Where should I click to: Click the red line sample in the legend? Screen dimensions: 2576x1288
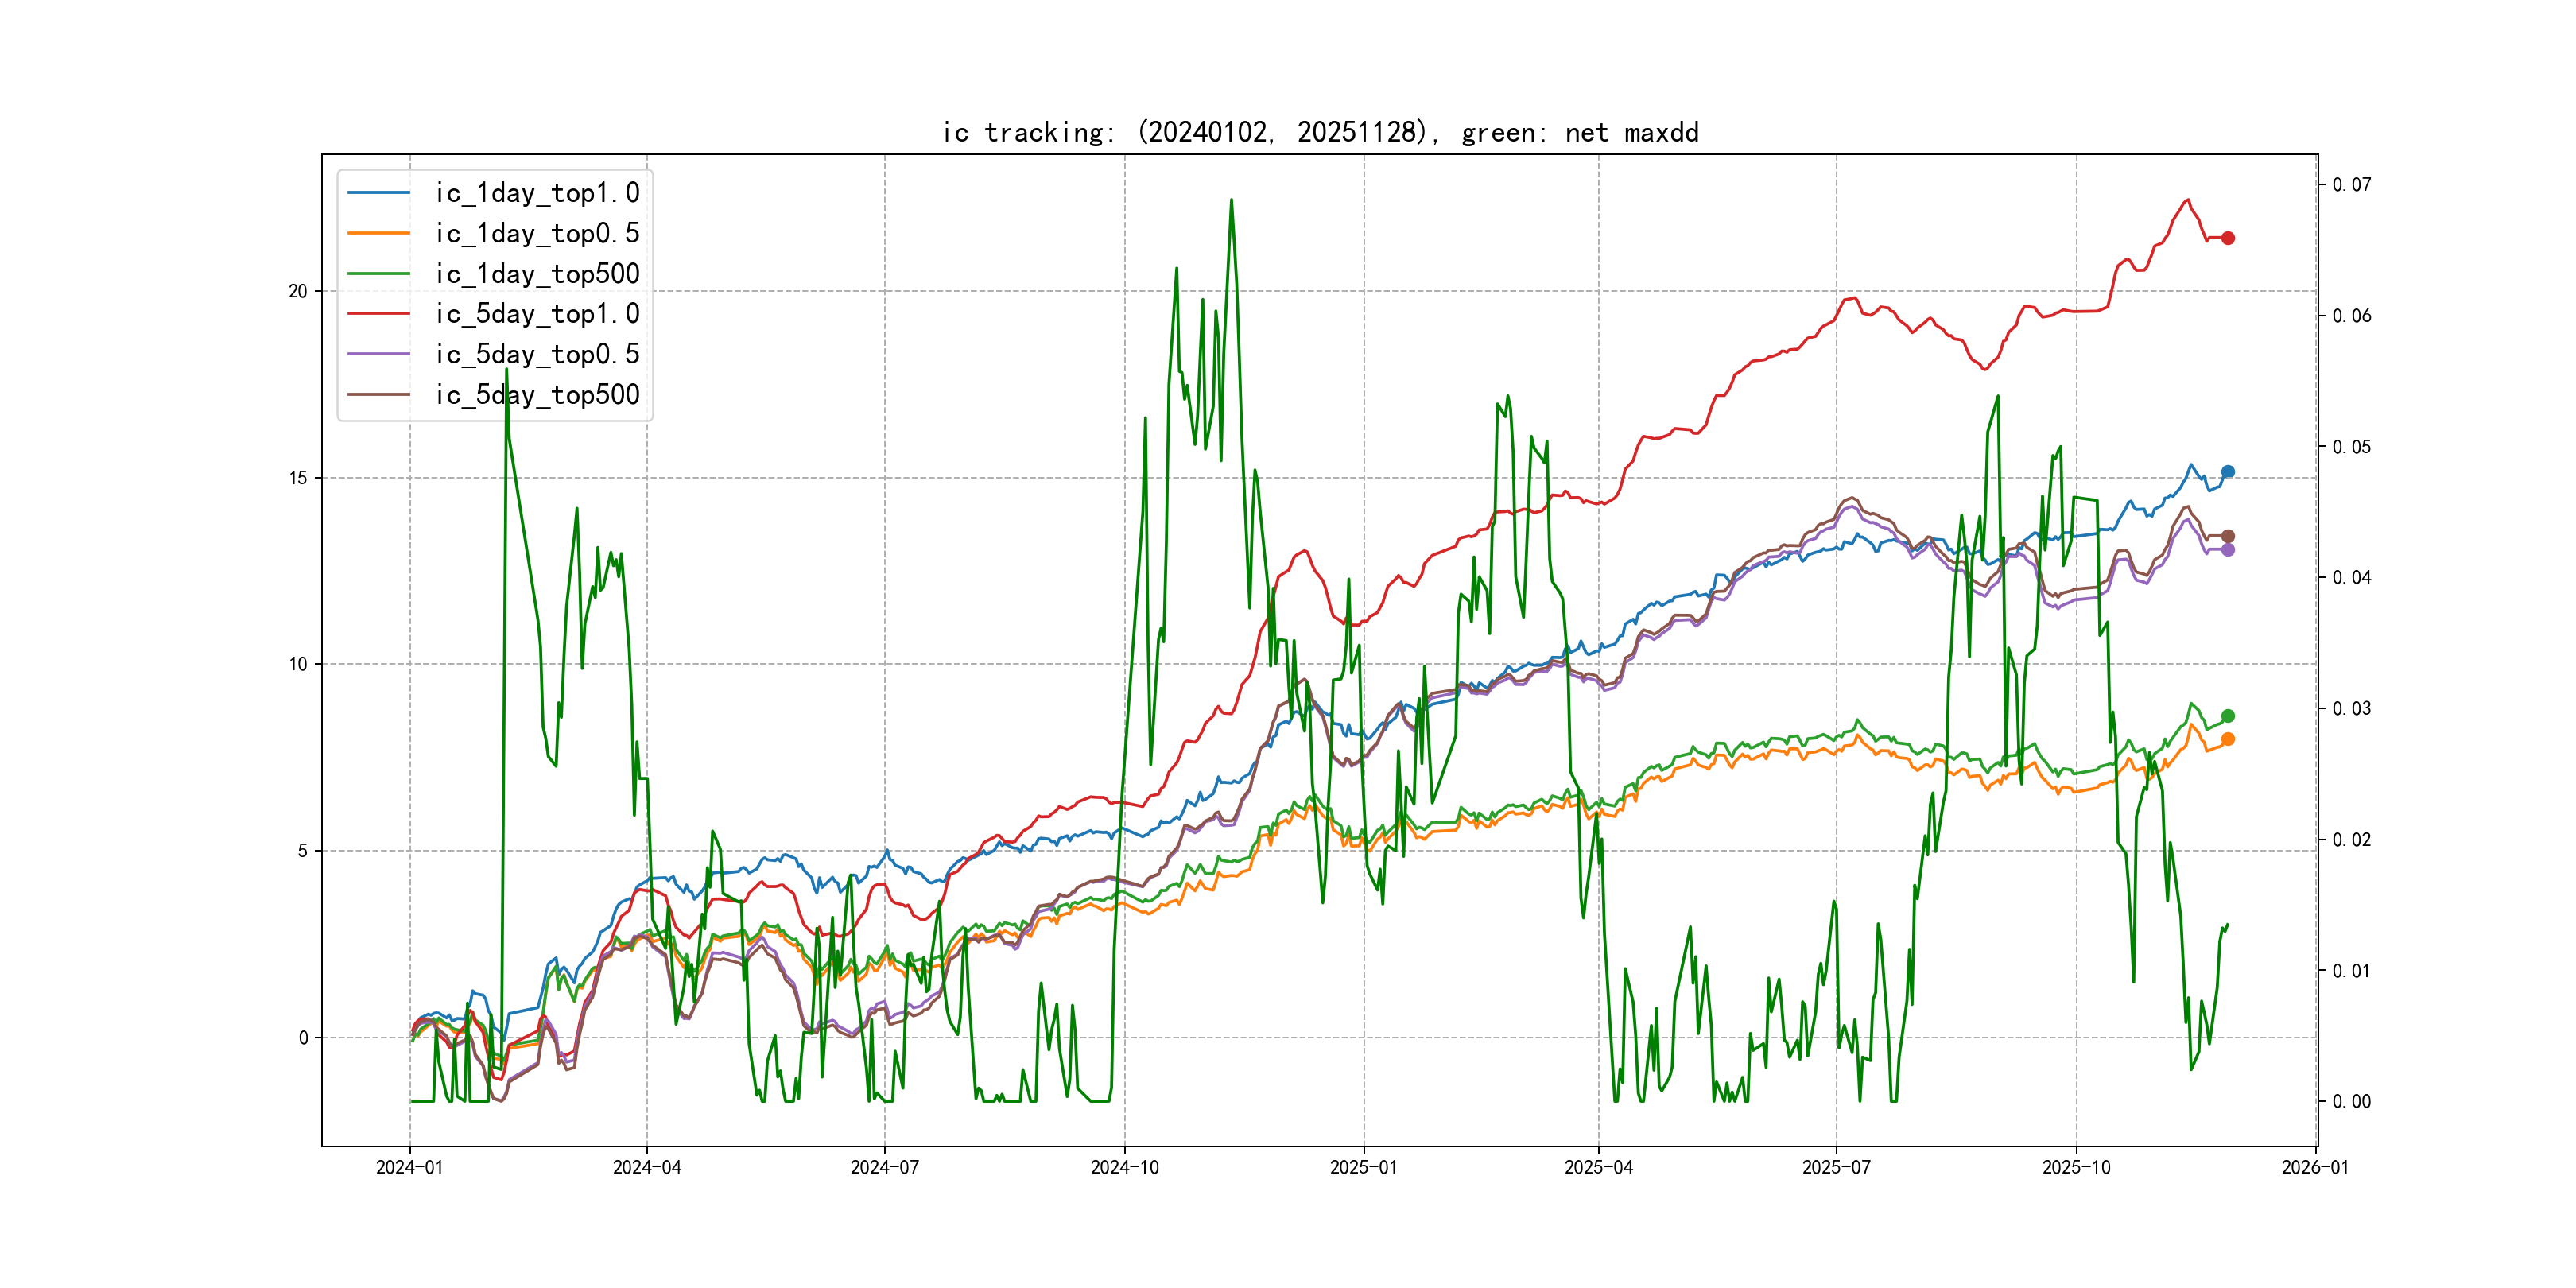[x=379, y=314]
